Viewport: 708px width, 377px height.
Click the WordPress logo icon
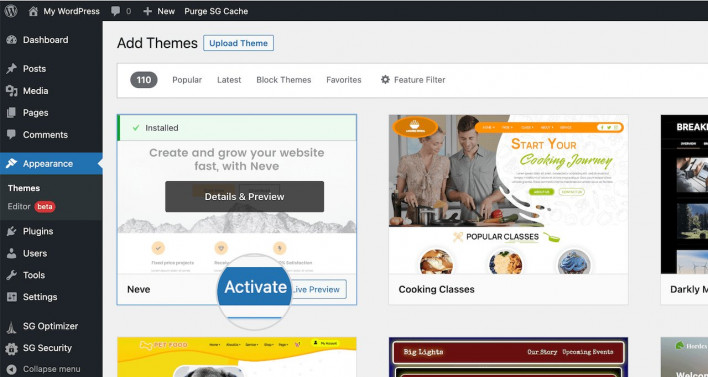pos(11,11)
